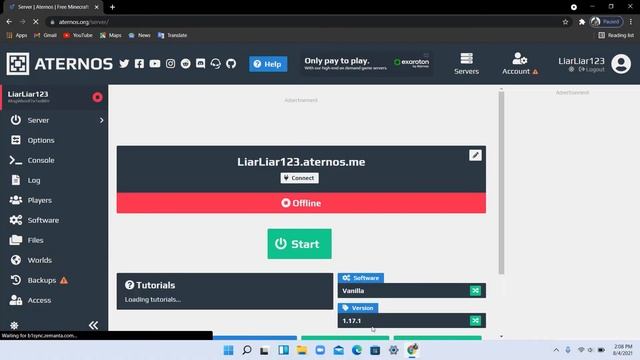Edit the server address pencil icon
The image size is (640, 360).
pos(475,155)
